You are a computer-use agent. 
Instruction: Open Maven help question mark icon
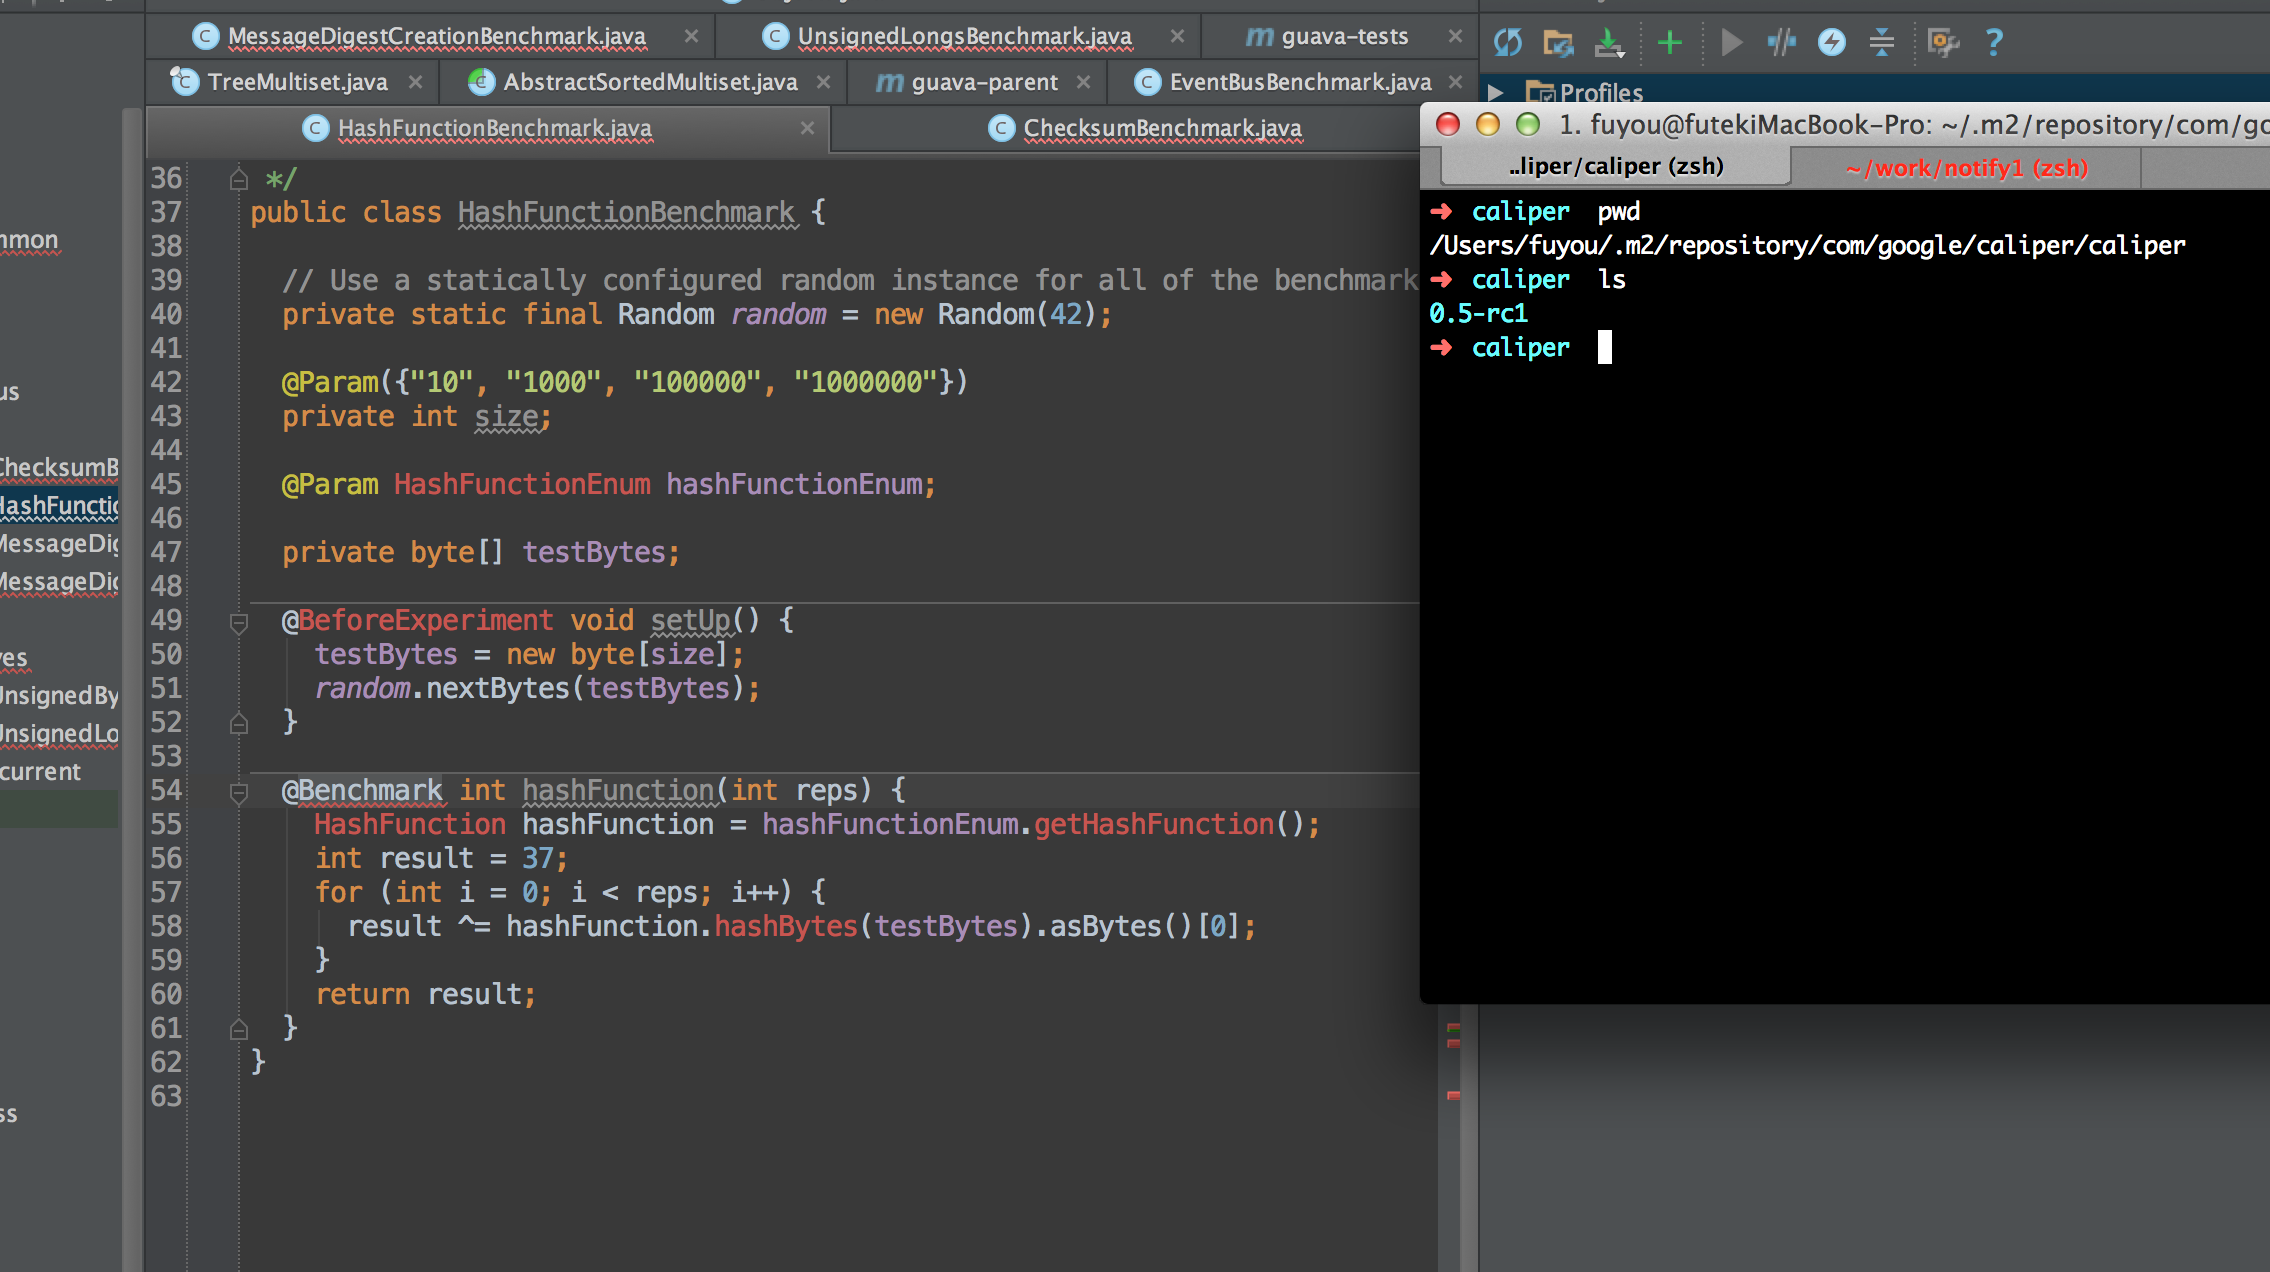(1994, 42)
